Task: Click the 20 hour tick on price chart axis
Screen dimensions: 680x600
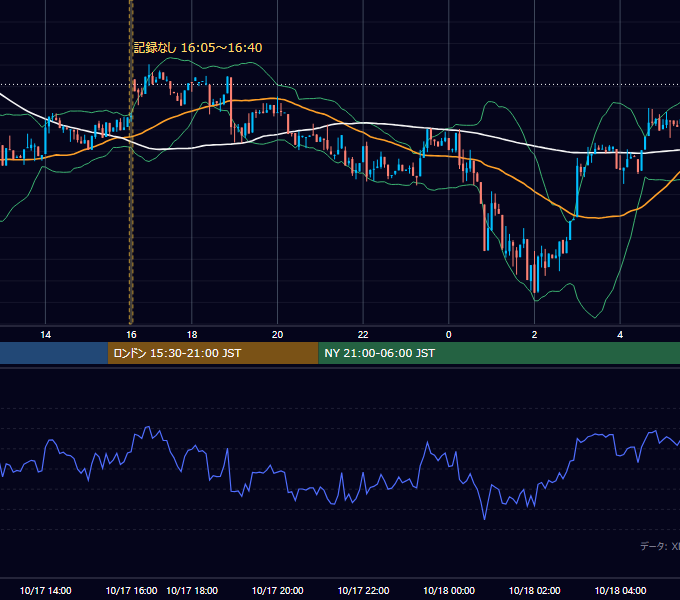Action: 278,335
